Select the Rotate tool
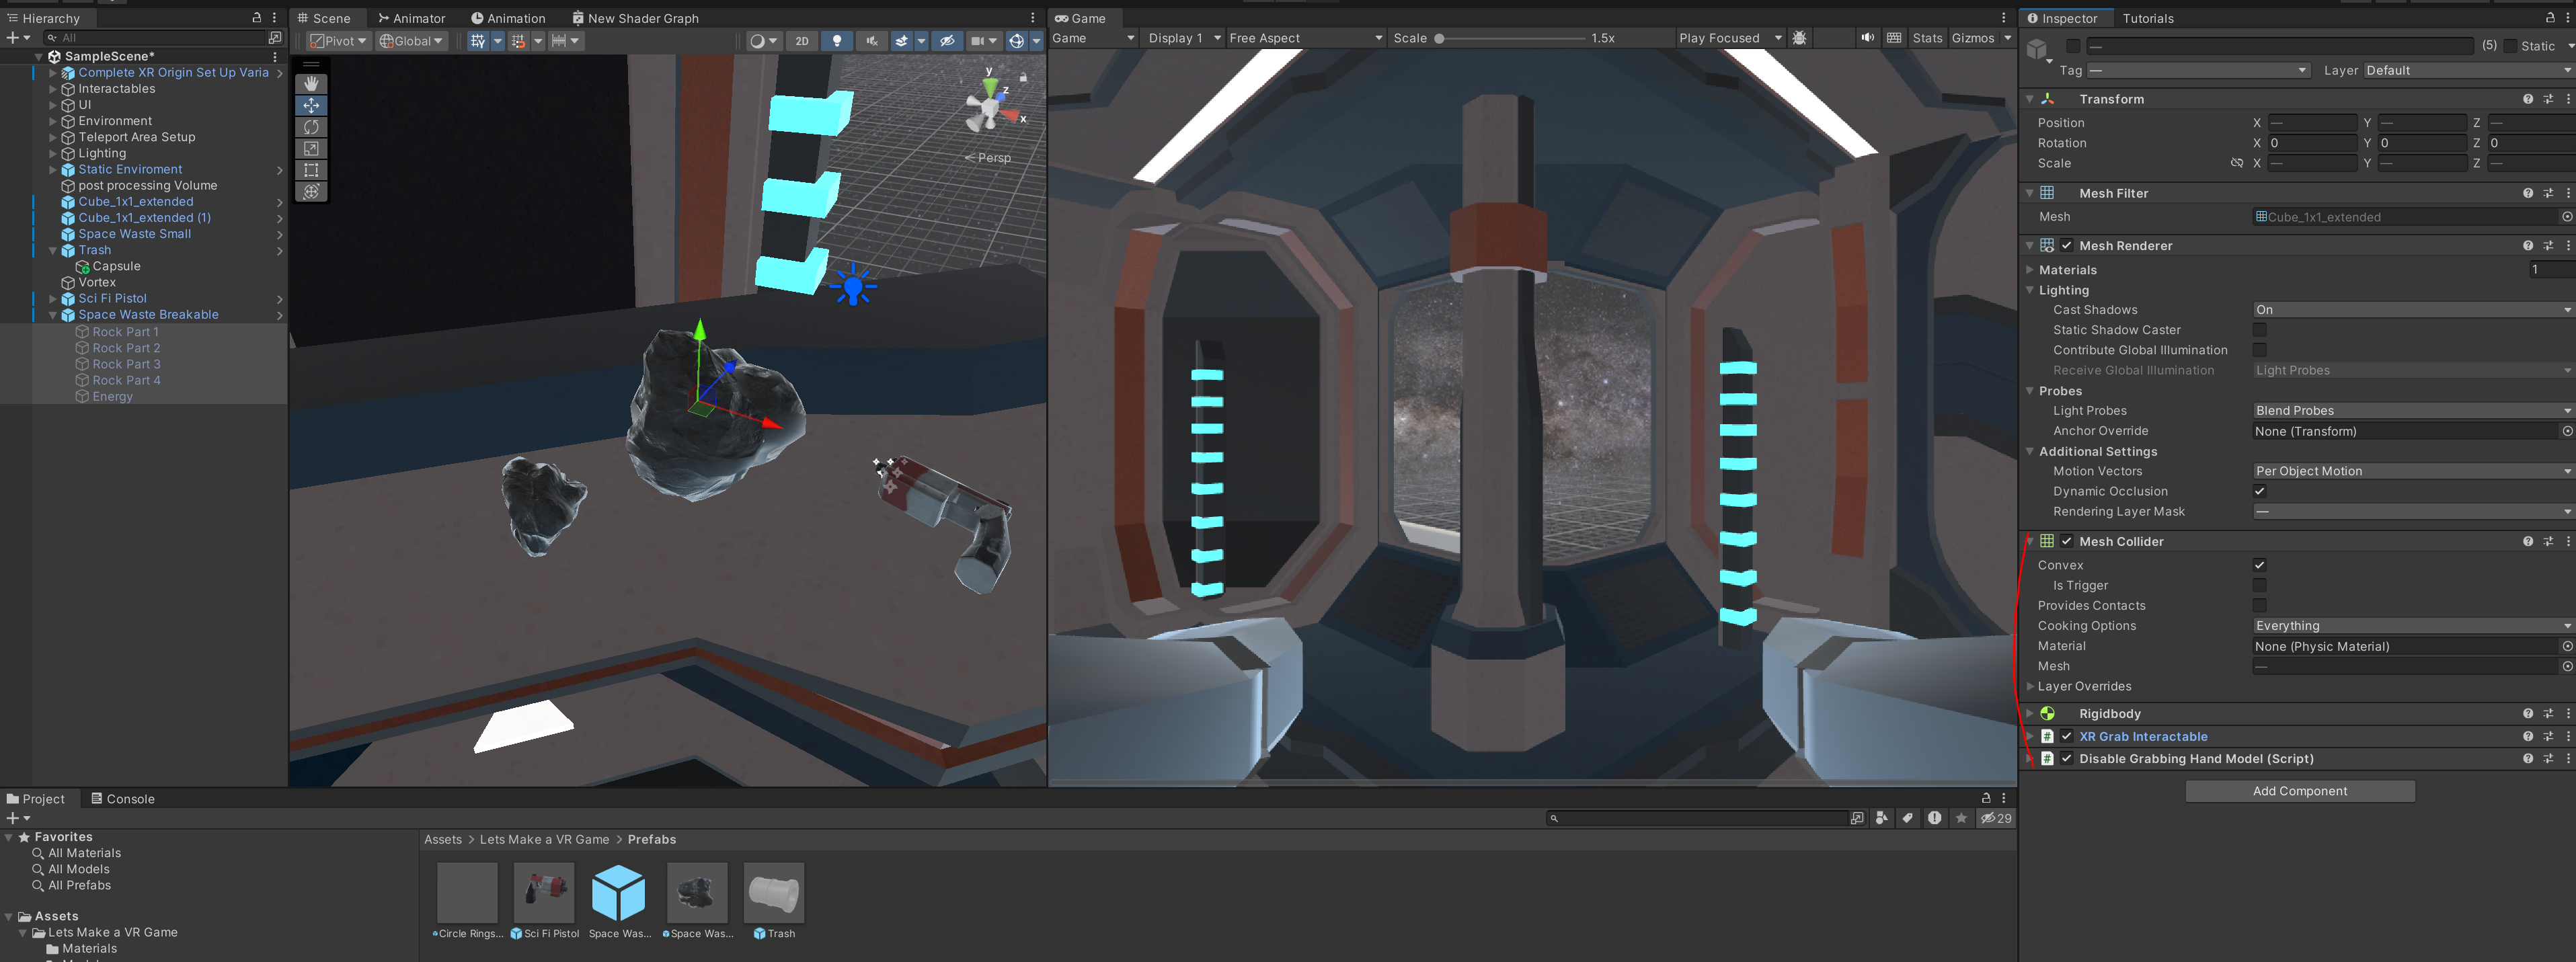Image resolution: width=2576 pixels, height=962 pixels. 311,127
